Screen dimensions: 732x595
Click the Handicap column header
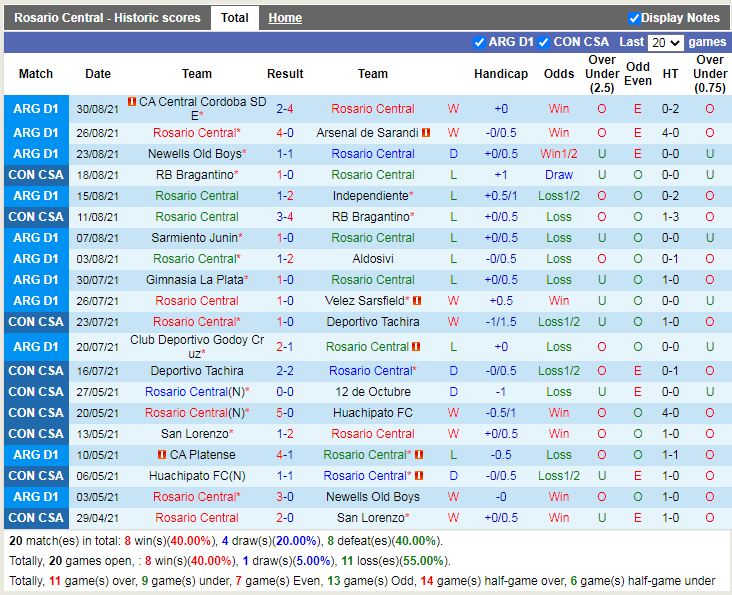(x=500, y=74)
